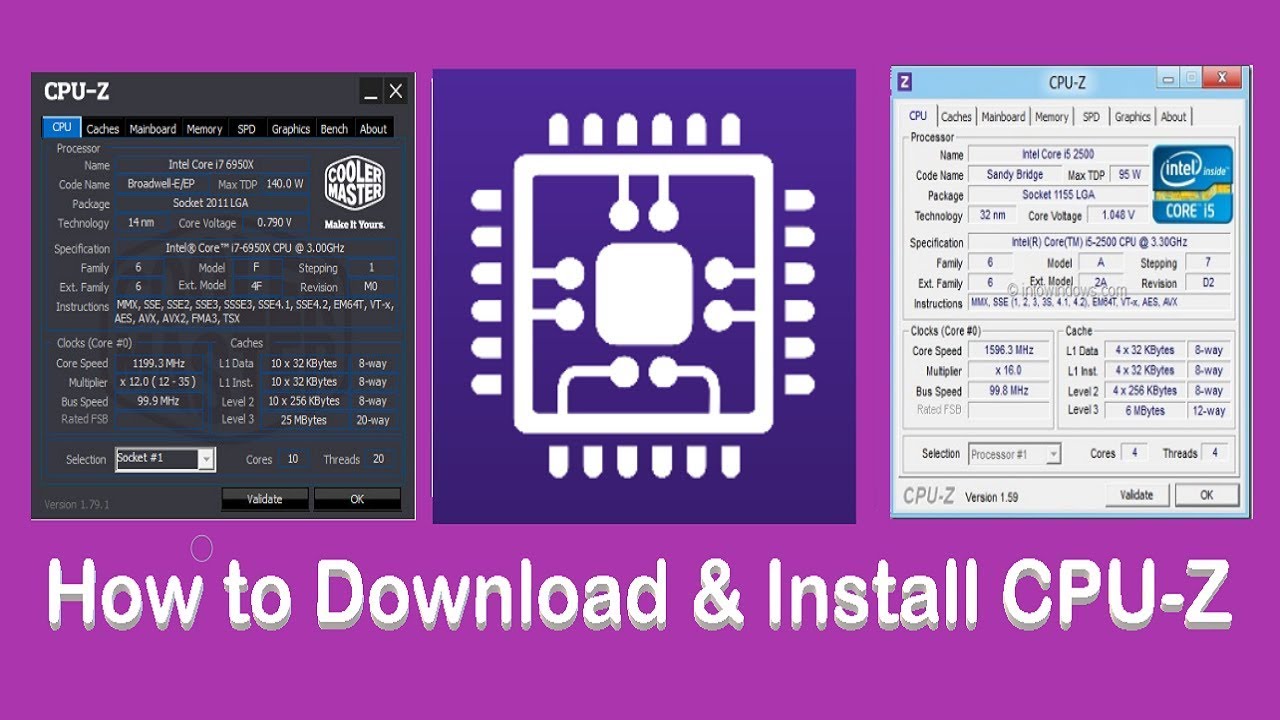Click the i5-2500 CPU @ 3.30GHz specification field
The height and width of the screenshot is (720, 1280).
[x=1100, y=243]
